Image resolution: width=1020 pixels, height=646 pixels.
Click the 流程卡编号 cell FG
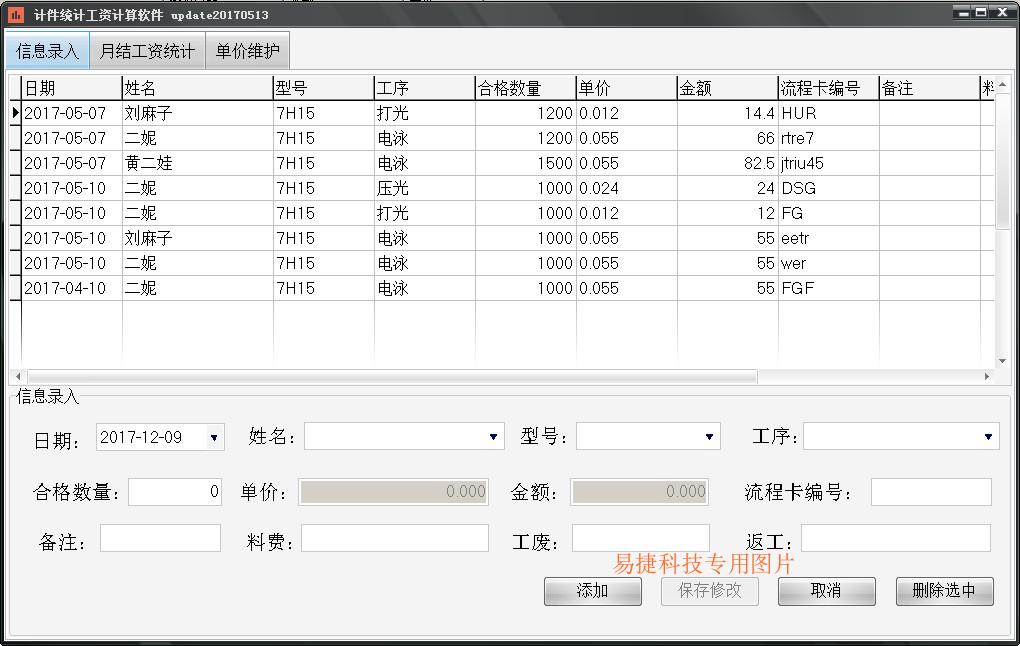click(829, 213)
